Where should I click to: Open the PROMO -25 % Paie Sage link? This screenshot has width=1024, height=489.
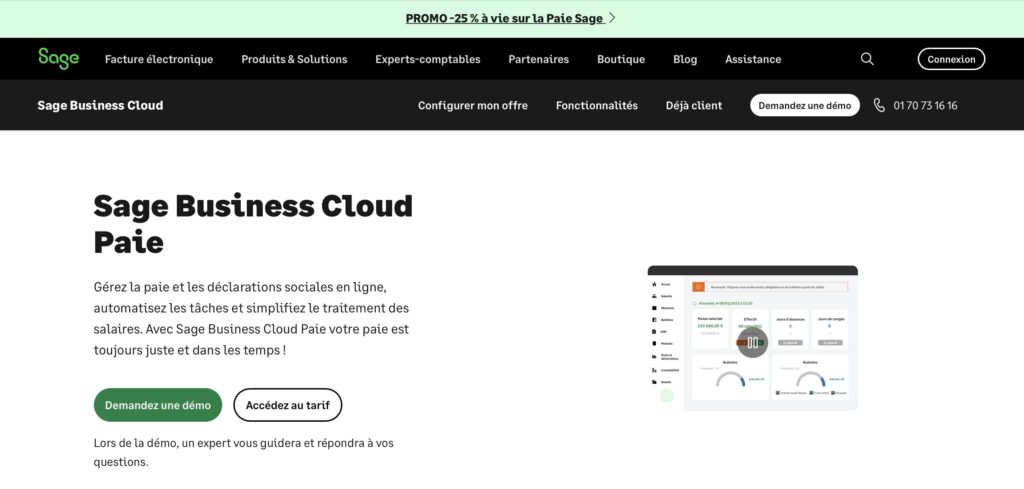504,18
